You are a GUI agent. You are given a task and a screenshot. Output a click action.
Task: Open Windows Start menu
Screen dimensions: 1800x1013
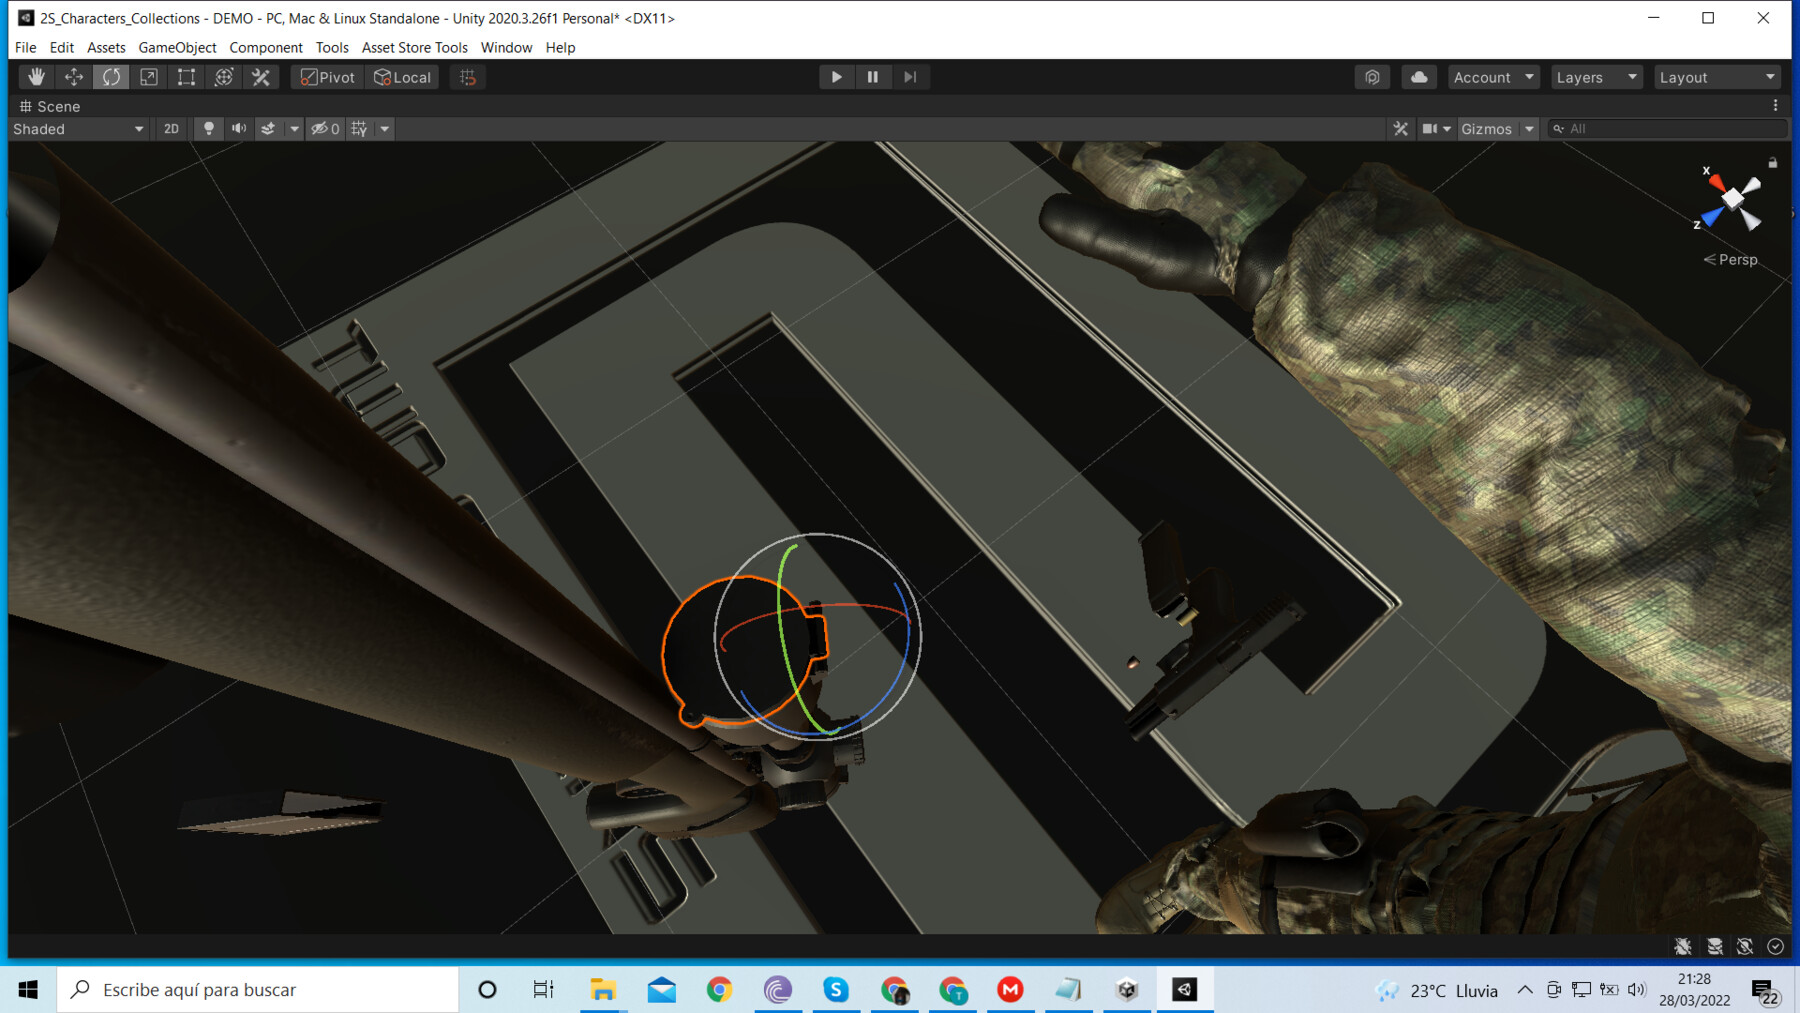click(x=28, y=989)
